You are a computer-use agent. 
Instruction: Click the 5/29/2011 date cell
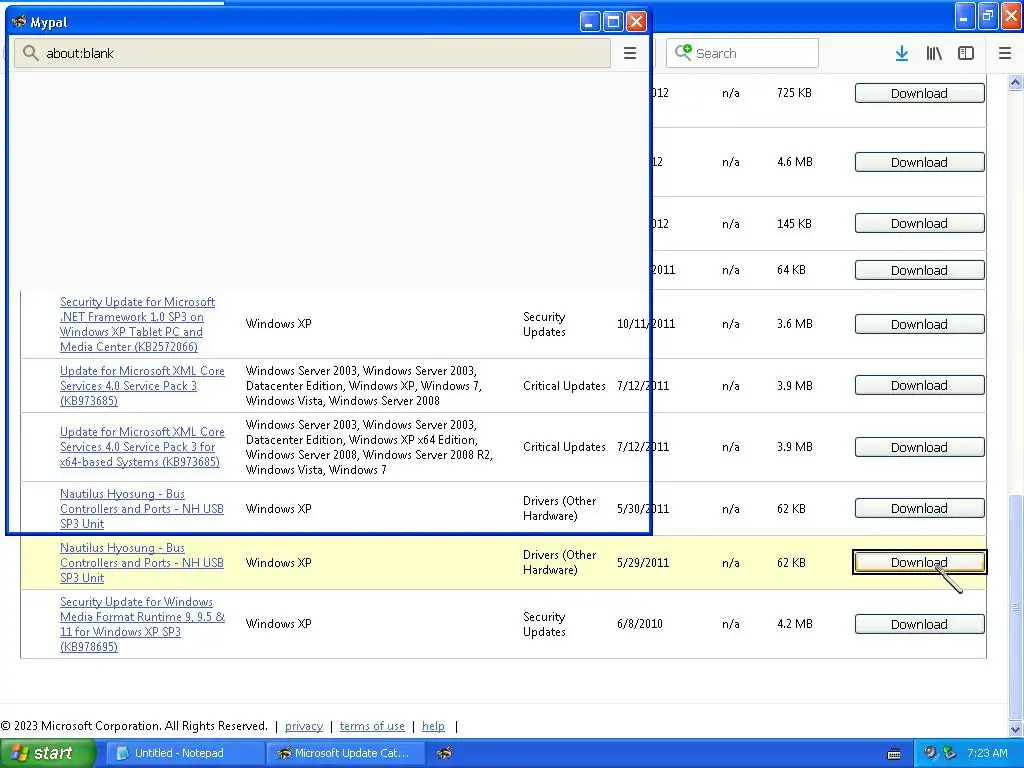(643, 562)
